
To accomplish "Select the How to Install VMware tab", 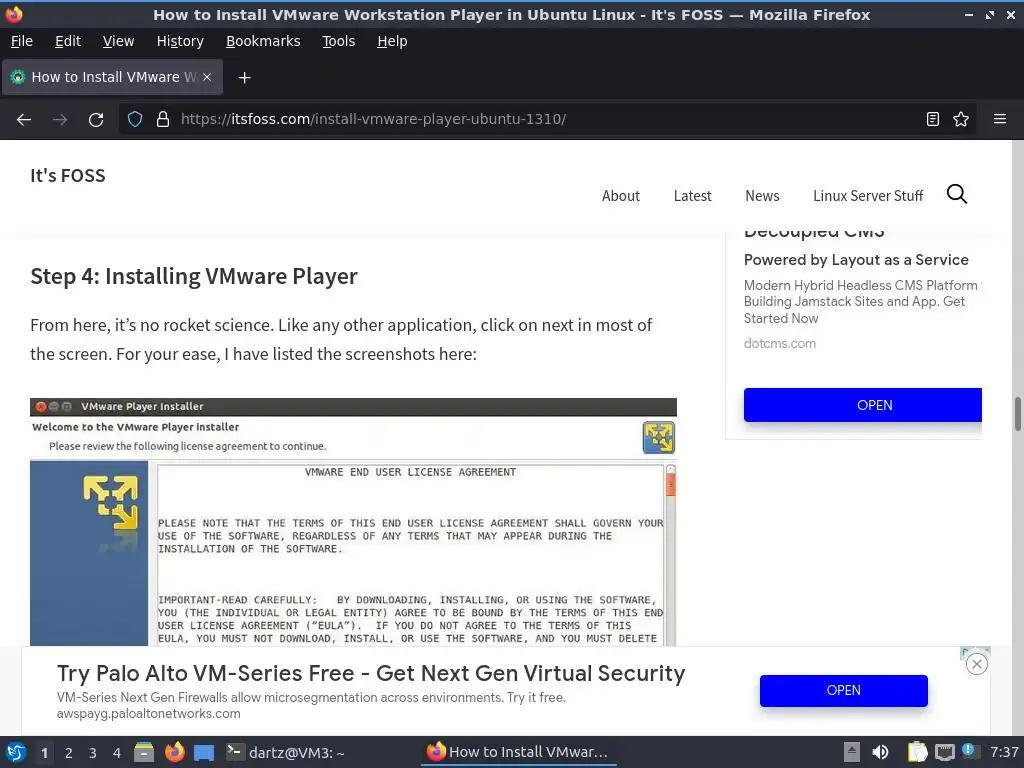I will pos(112,77).
